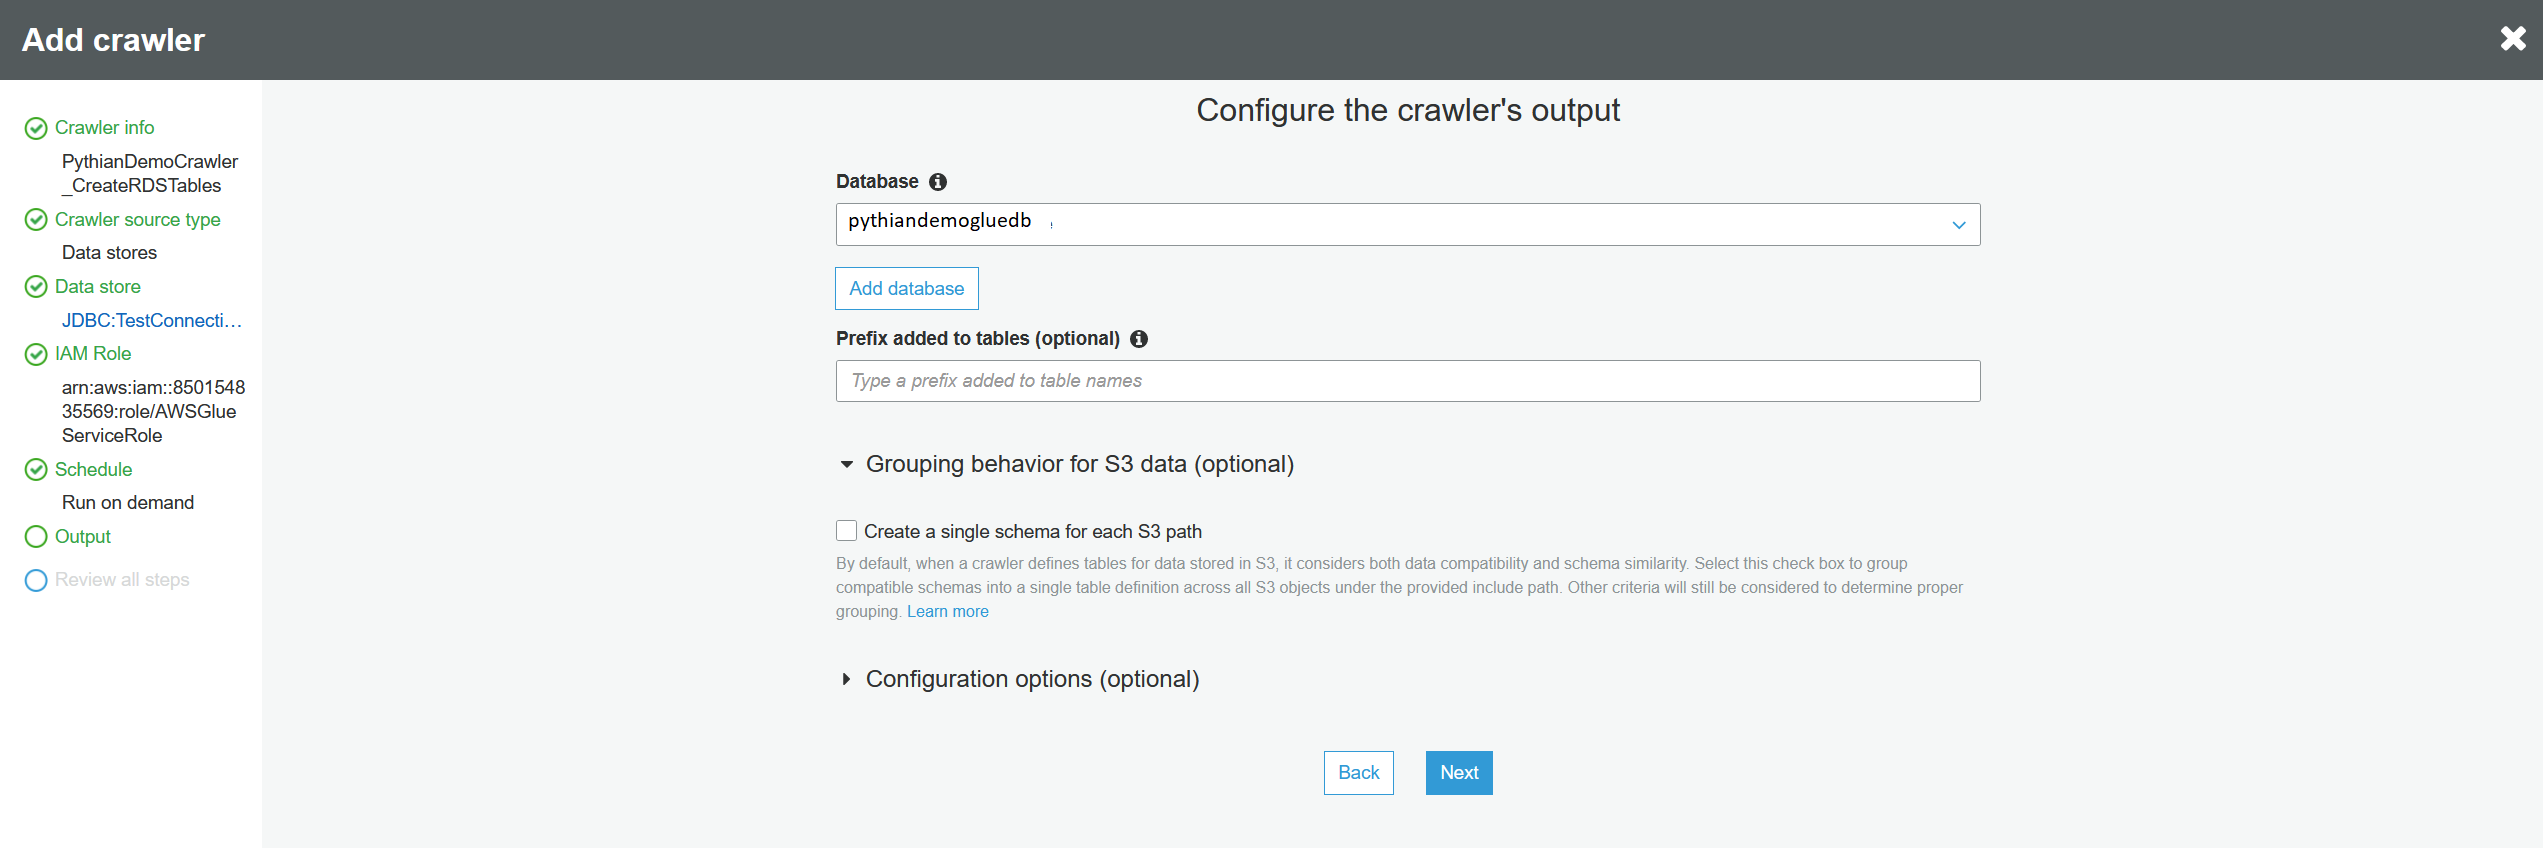This screenshot has width=2544, height=848.
Task: Click the table prefix input field
Action: (x=1407, y=381)
